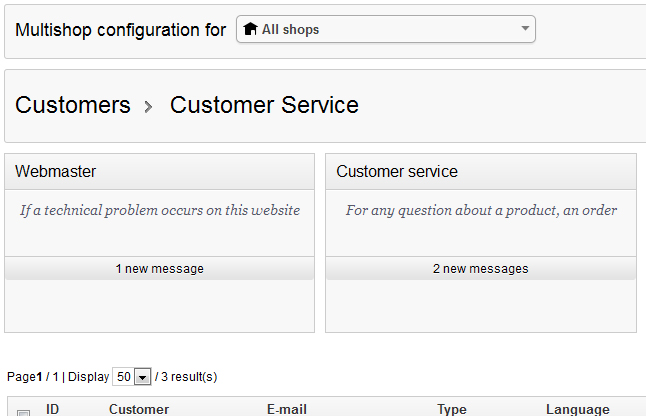646x416 pixels.
Task: Sort table by Customer column
Action: tap(139, 409)
